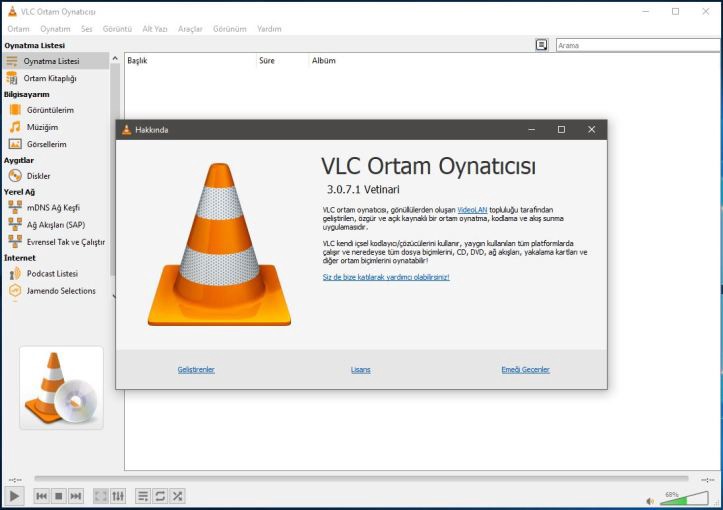The height and width of the screenshot is (510, 723).
Task: Open Lisans link in Hakkında
Action: (x=361, y=369)
